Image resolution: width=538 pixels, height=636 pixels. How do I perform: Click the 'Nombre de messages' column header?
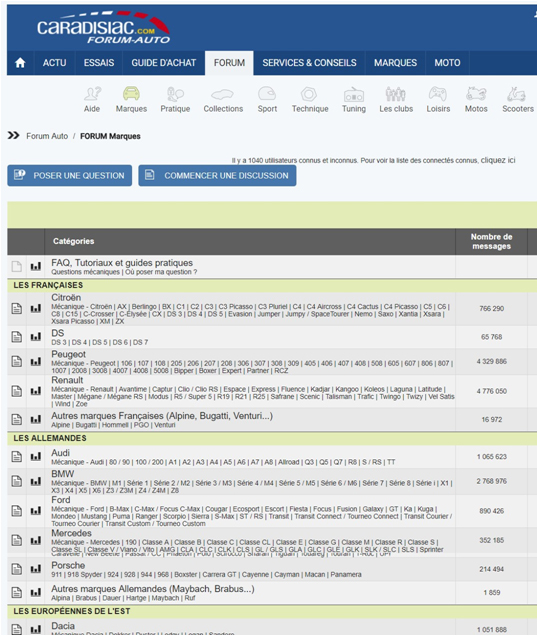[491, 241]
